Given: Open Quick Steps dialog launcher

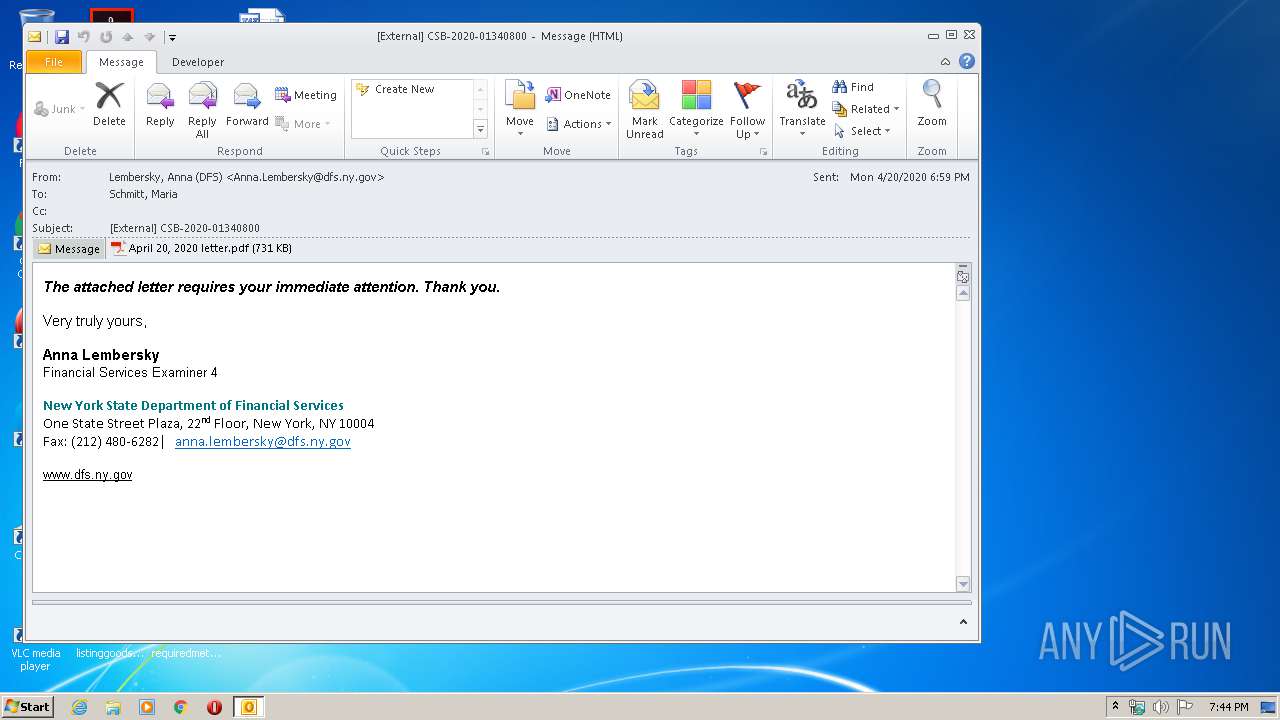Looking at the screenshot, I should 486,152.
